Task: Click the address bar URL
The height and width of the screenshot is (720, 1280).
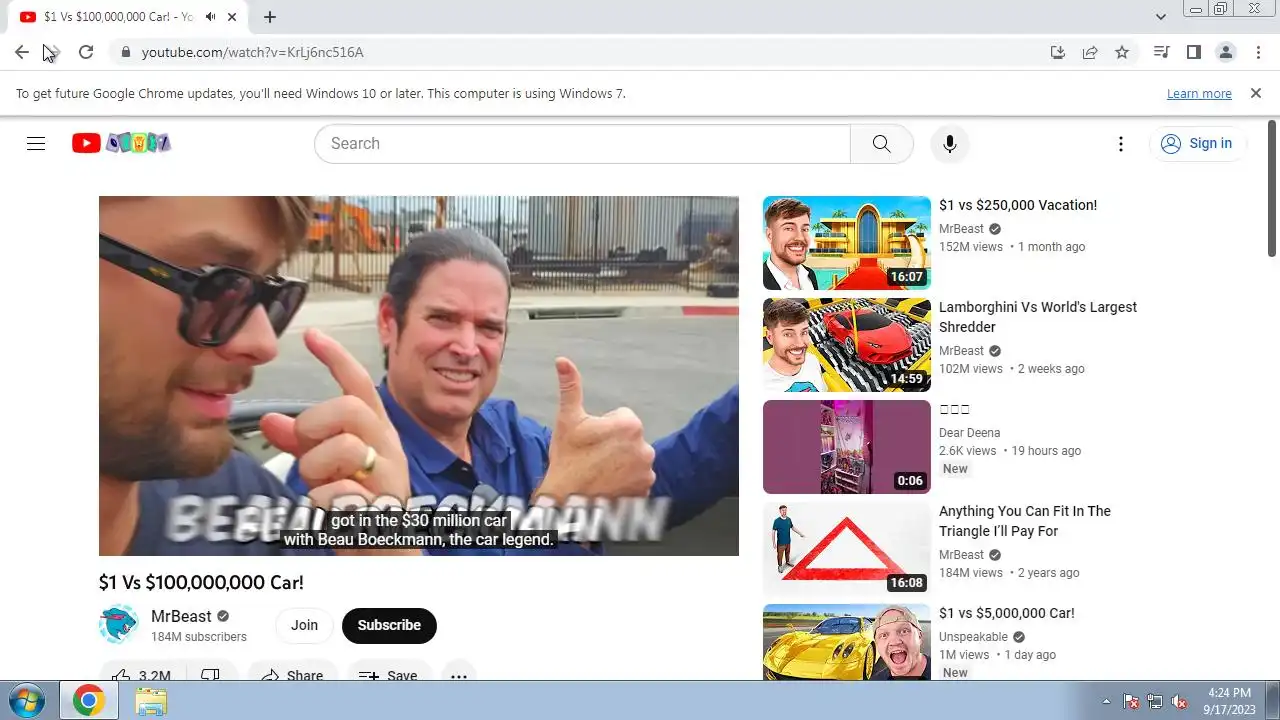Action: click(252, 52)
